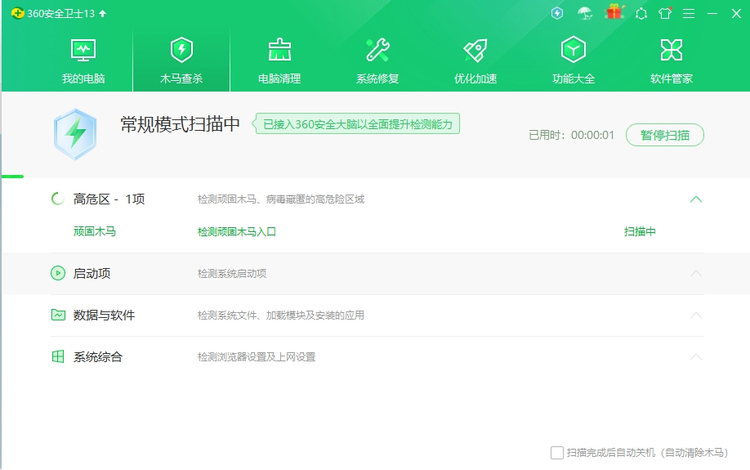Click 检测顽固木马入口 text
The height and width of the screenshot is (470, 750).
point(237,232)
